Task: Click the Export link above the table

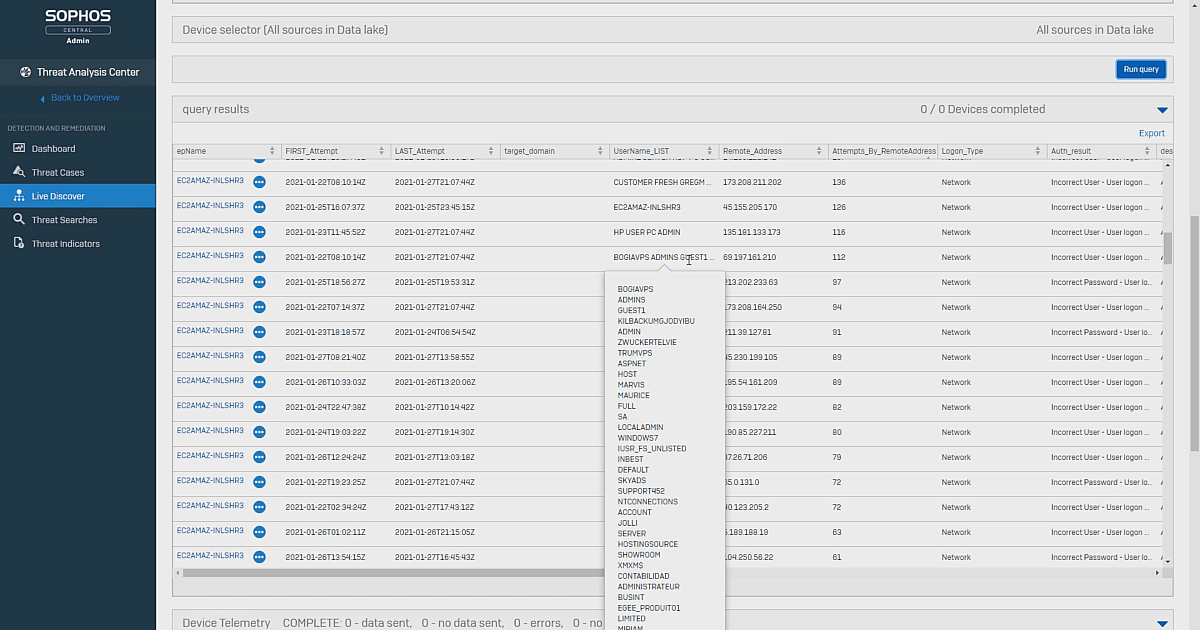Action: (x=1151, y=132)
